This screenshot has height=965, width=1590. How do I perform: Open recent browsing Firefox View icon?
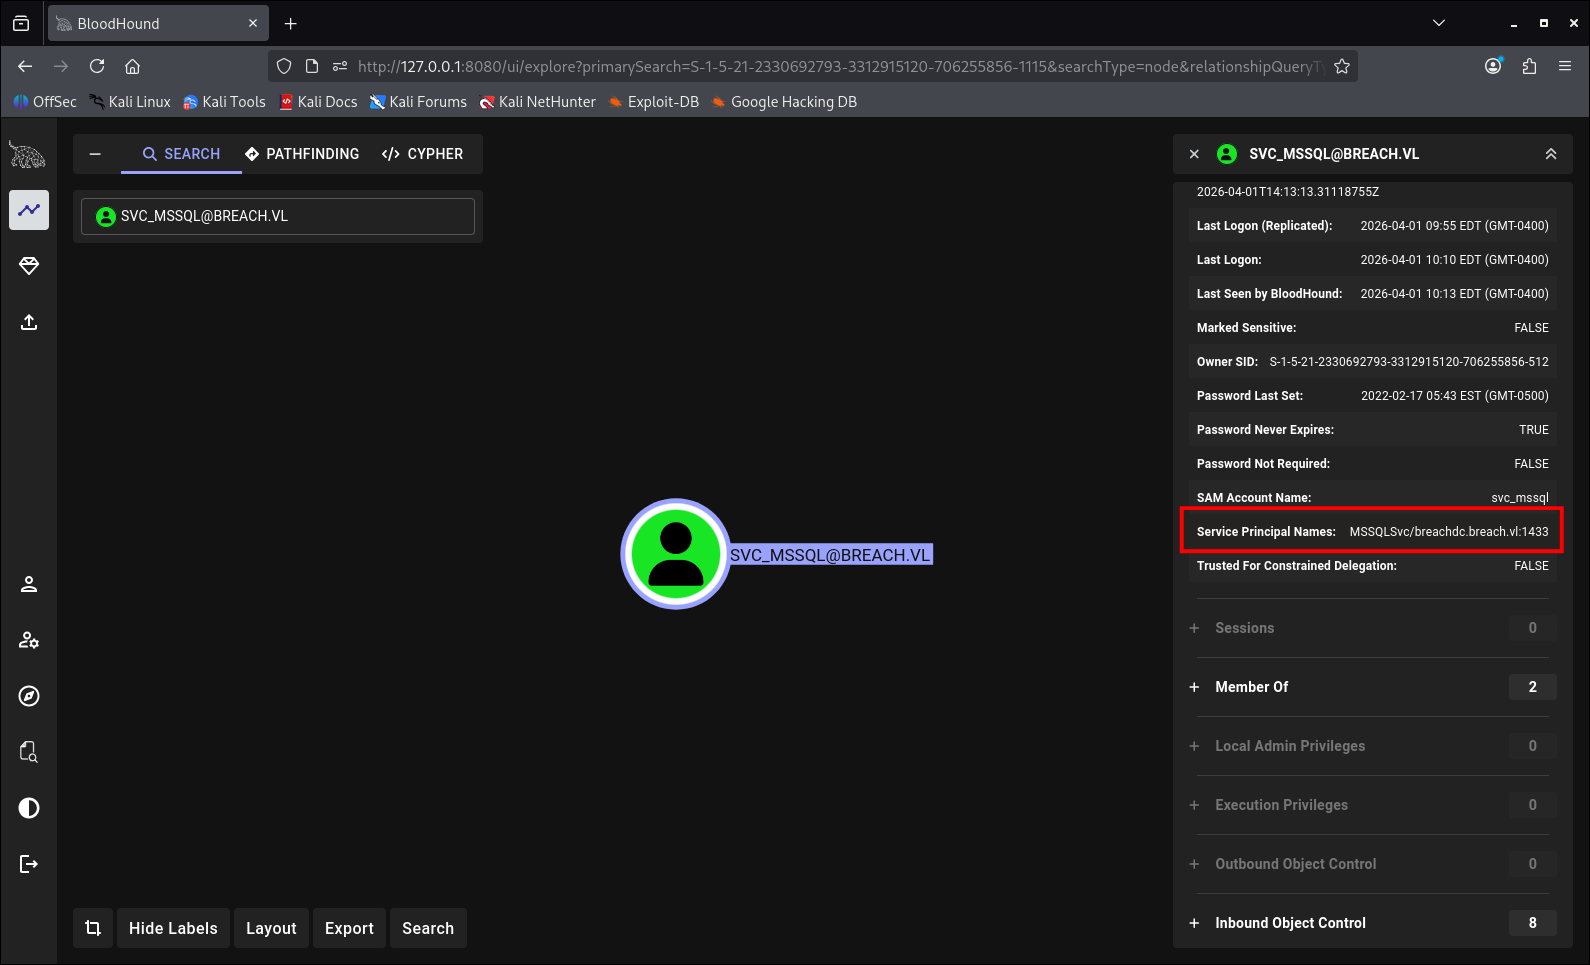pos(21,23)
